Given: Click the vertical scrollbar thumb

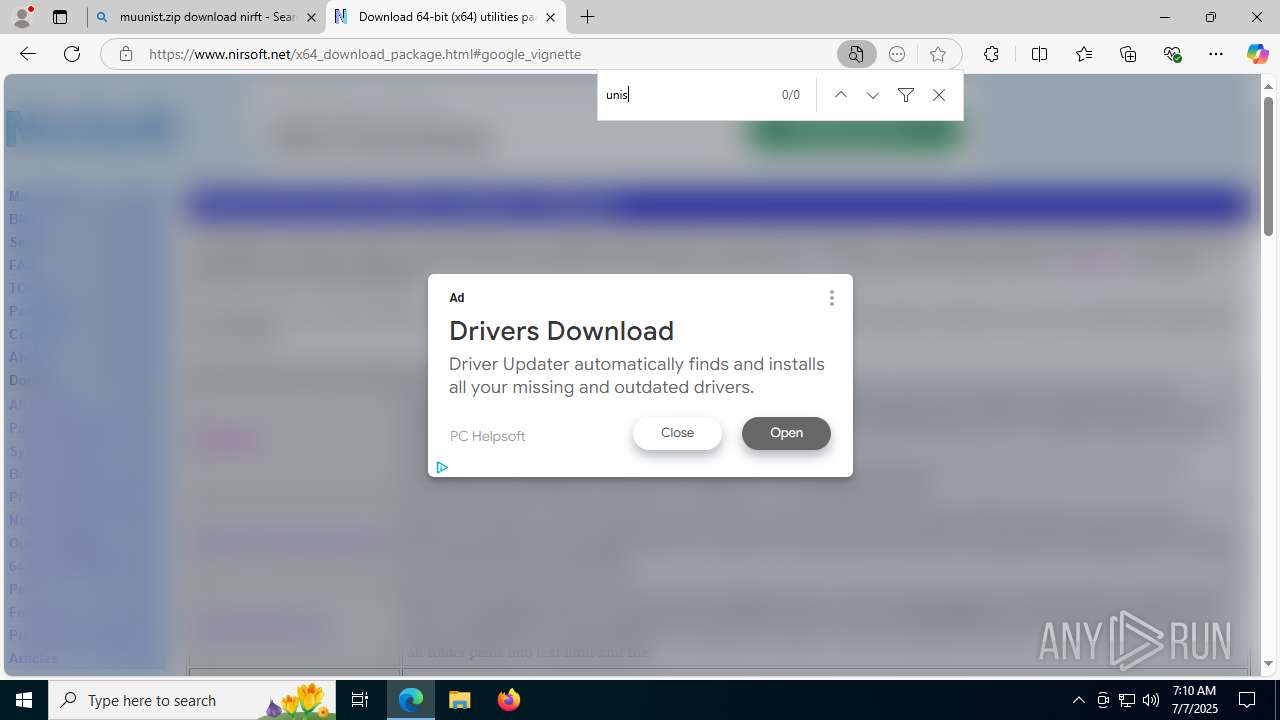Looking at the screenshot, I should [1268, 166].
